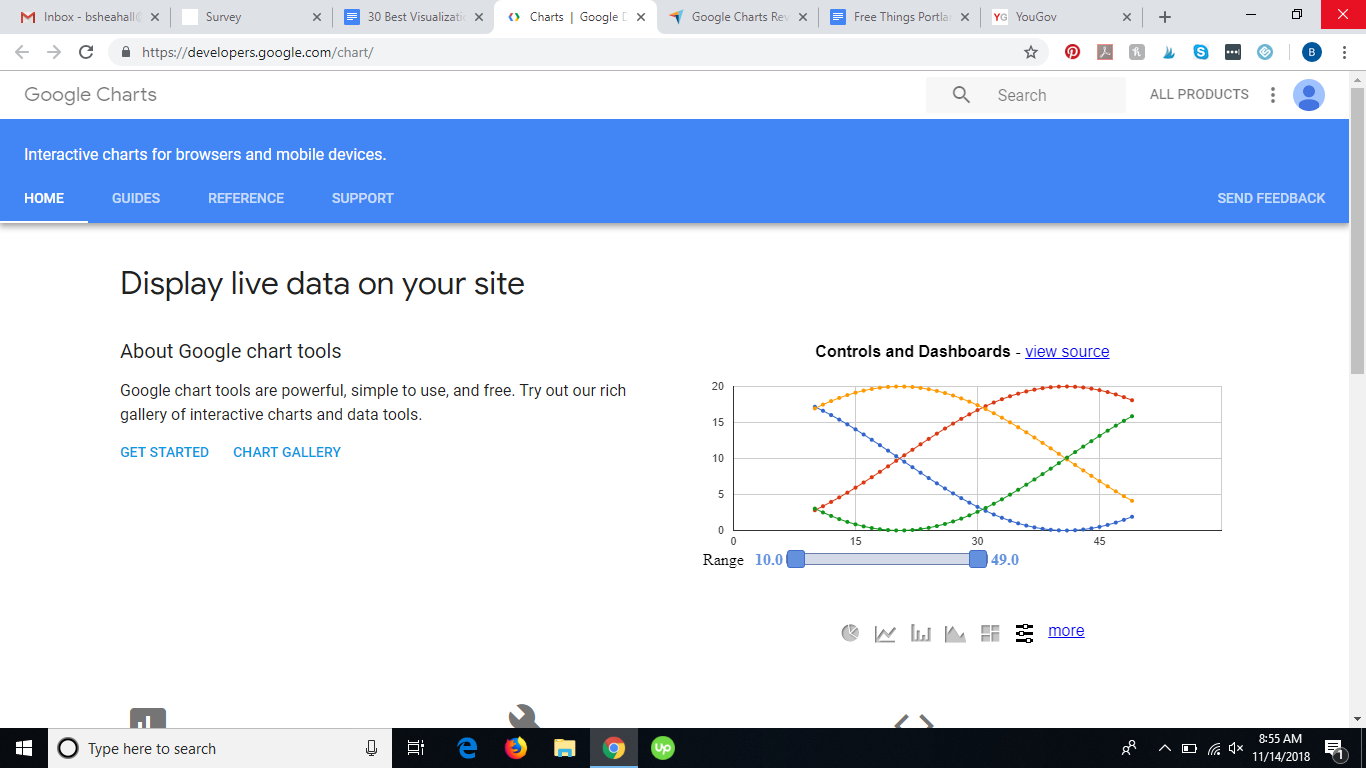Open the Google account avatar in header
This screenshot has height=768, width=1366.
click(1309, 95)
